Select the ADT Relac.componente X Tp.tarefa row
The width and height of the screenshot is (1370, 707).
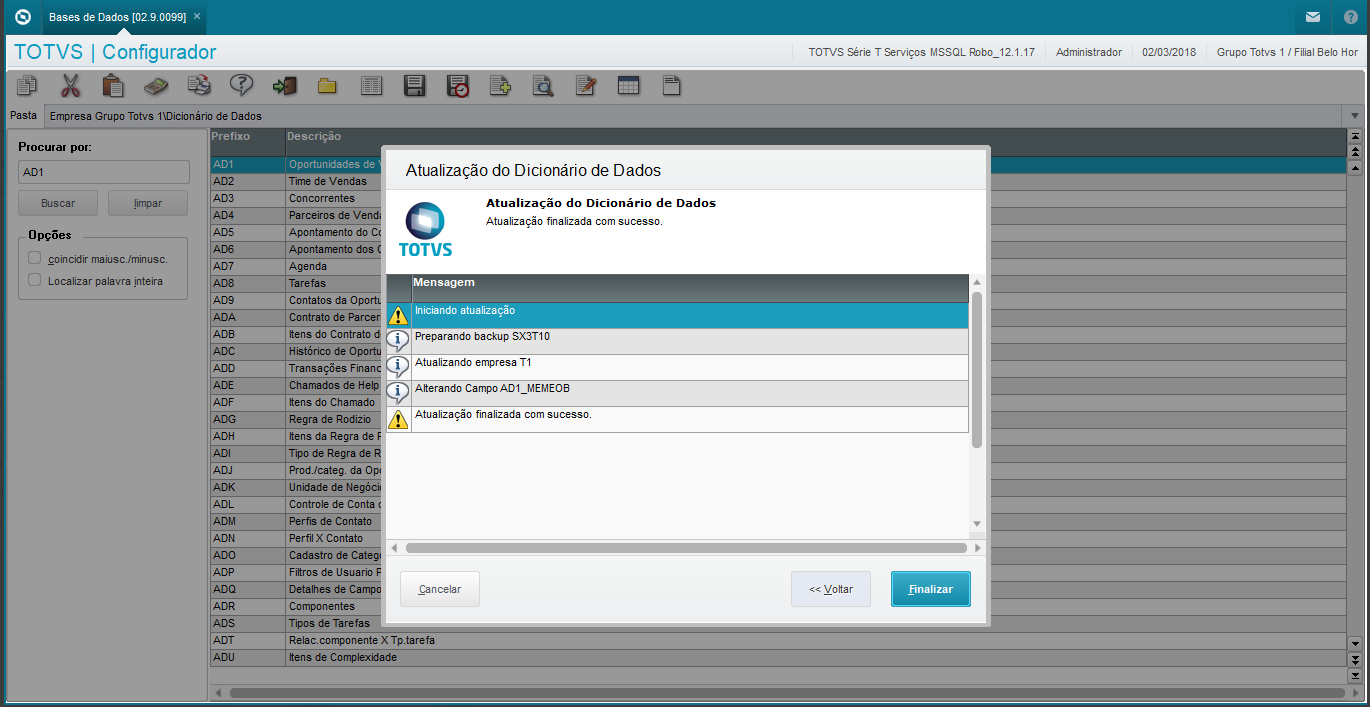pyautogui.click(x=778, y=640)
